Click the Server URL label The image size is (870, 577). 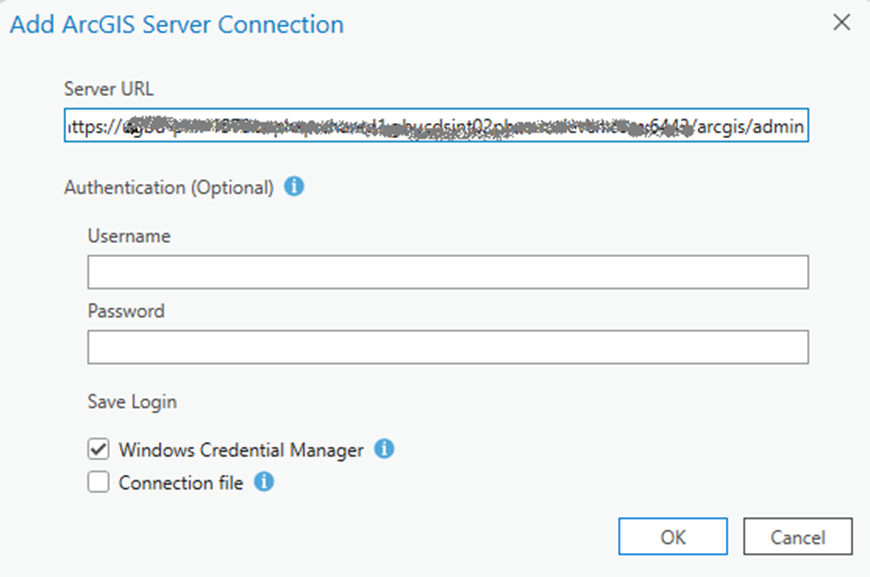point(109,89)
